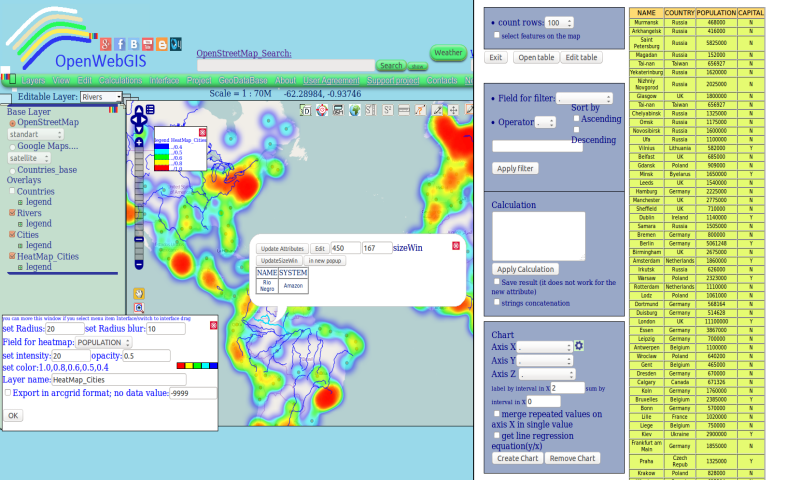Pan the map up with arrow
This screenshot has width=800, height=480.
tap(139, 111)
